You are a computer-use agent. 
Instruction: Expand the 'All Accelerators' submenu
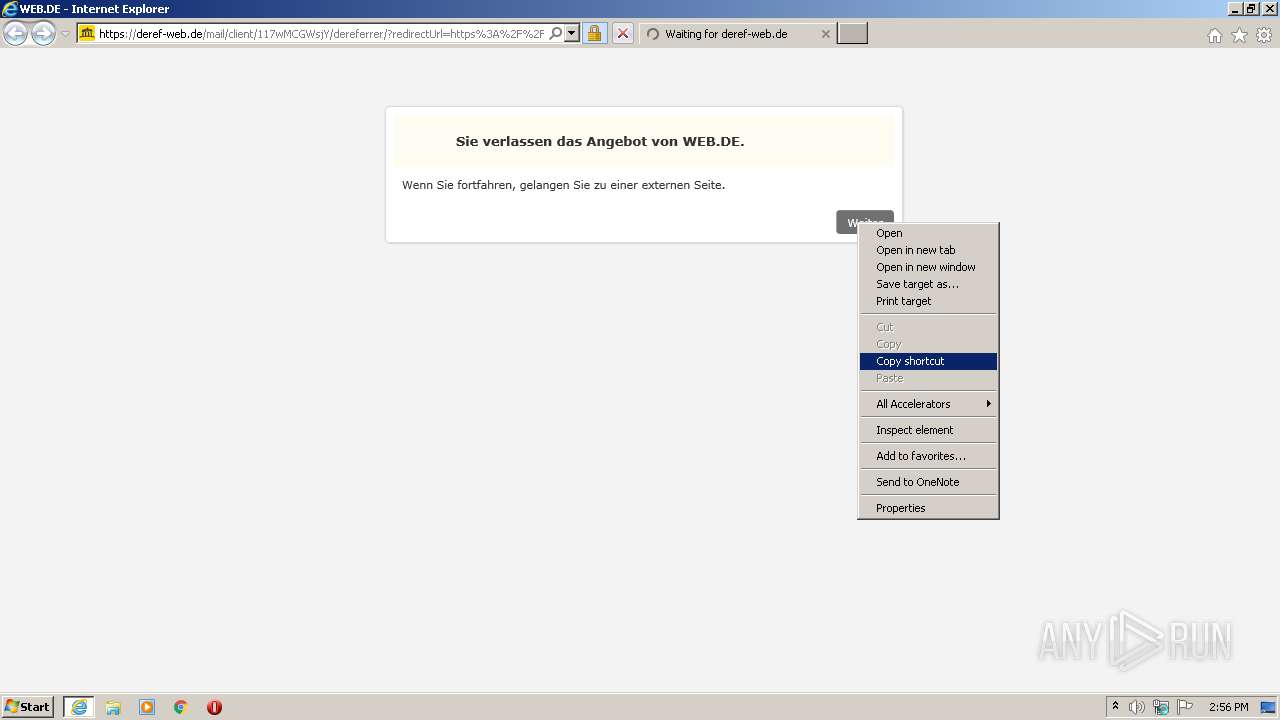928,404
